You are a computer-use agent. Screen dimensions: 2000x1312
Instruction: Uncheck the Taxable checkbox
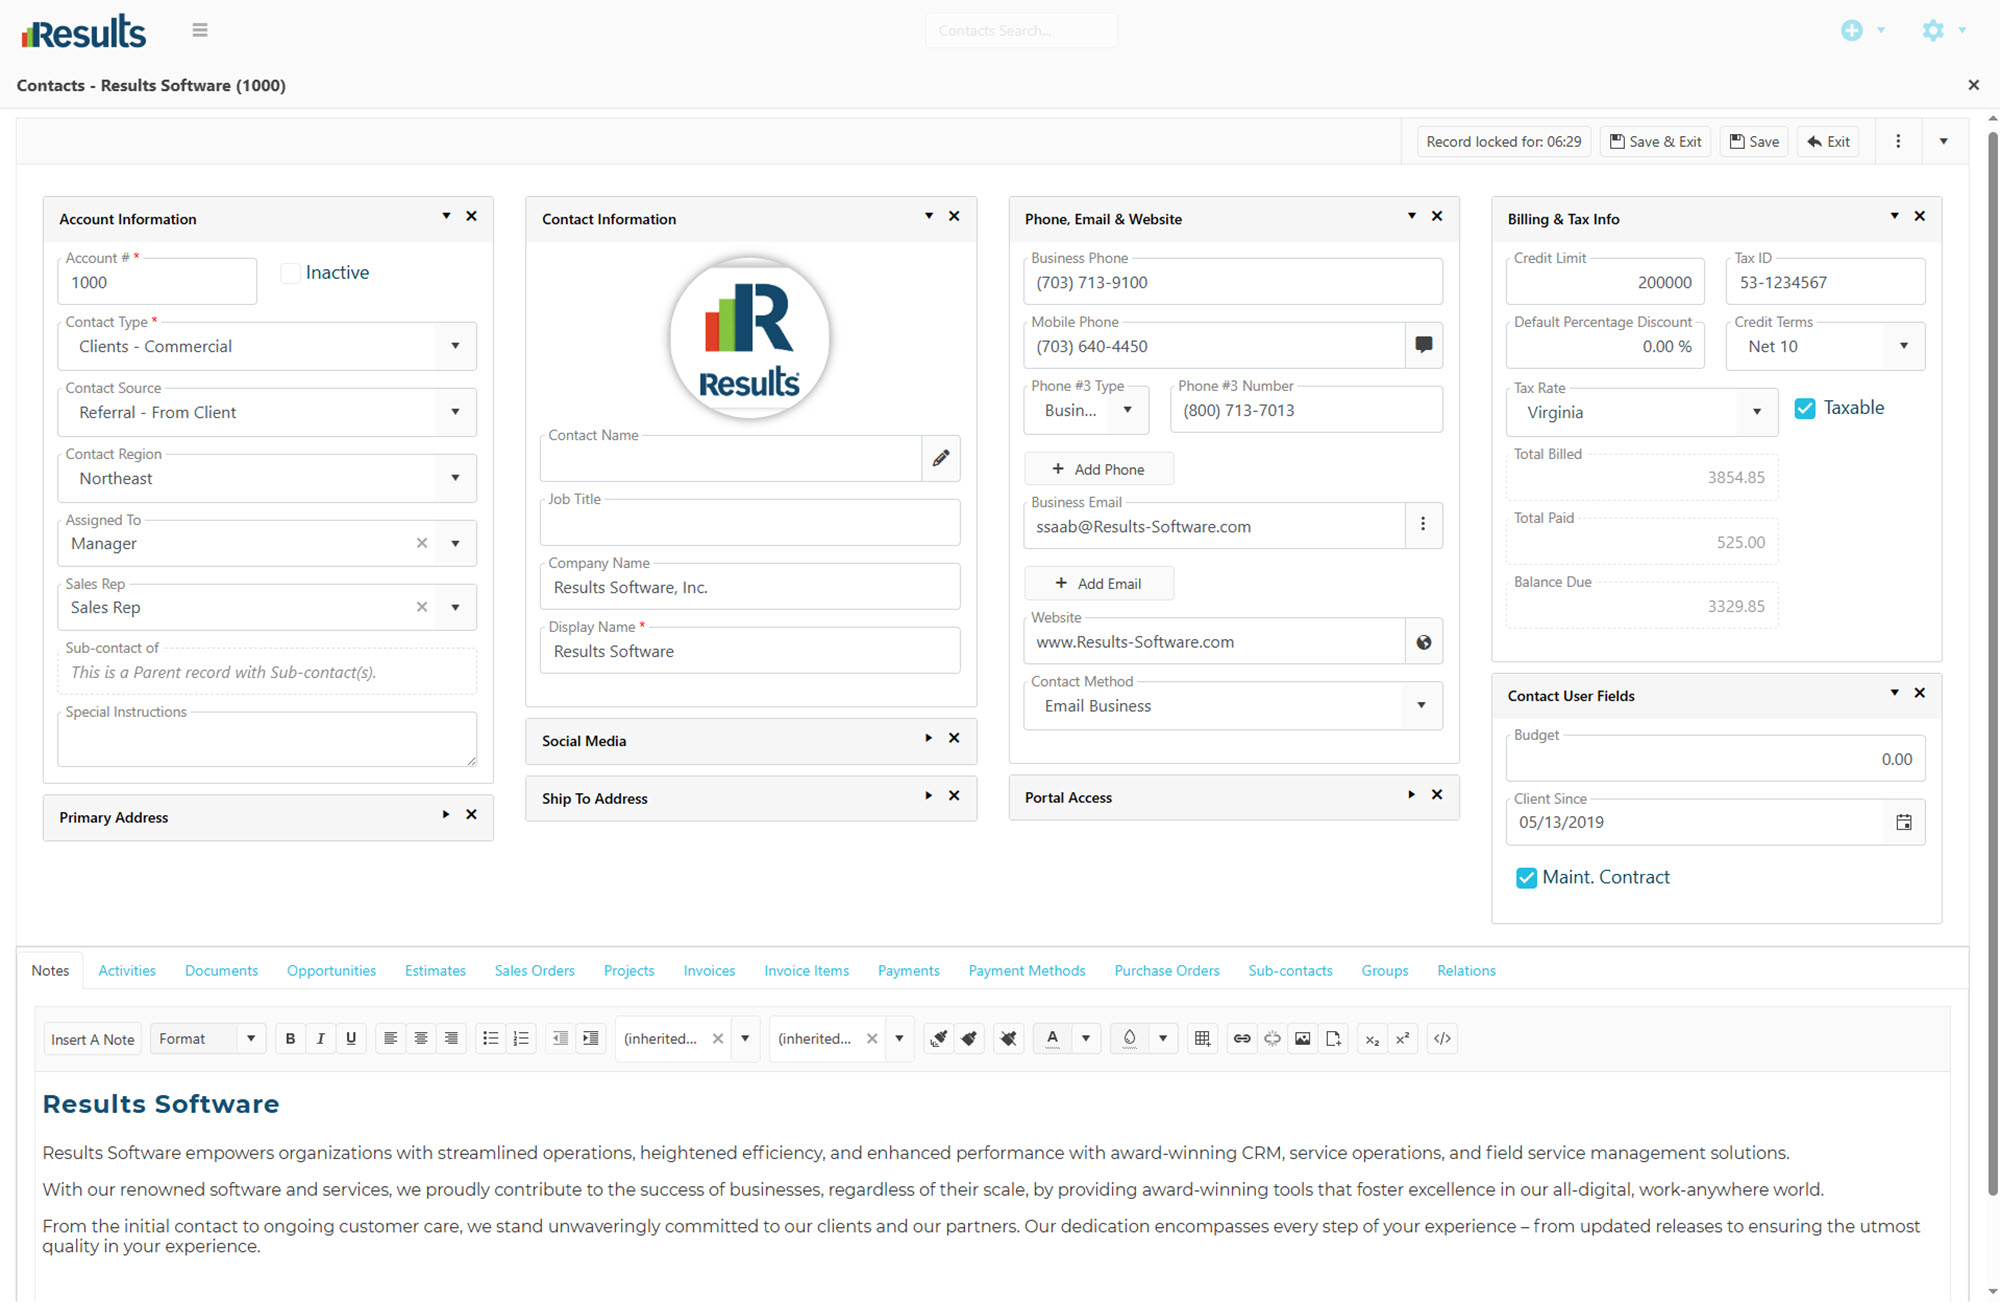[1805, 408]
